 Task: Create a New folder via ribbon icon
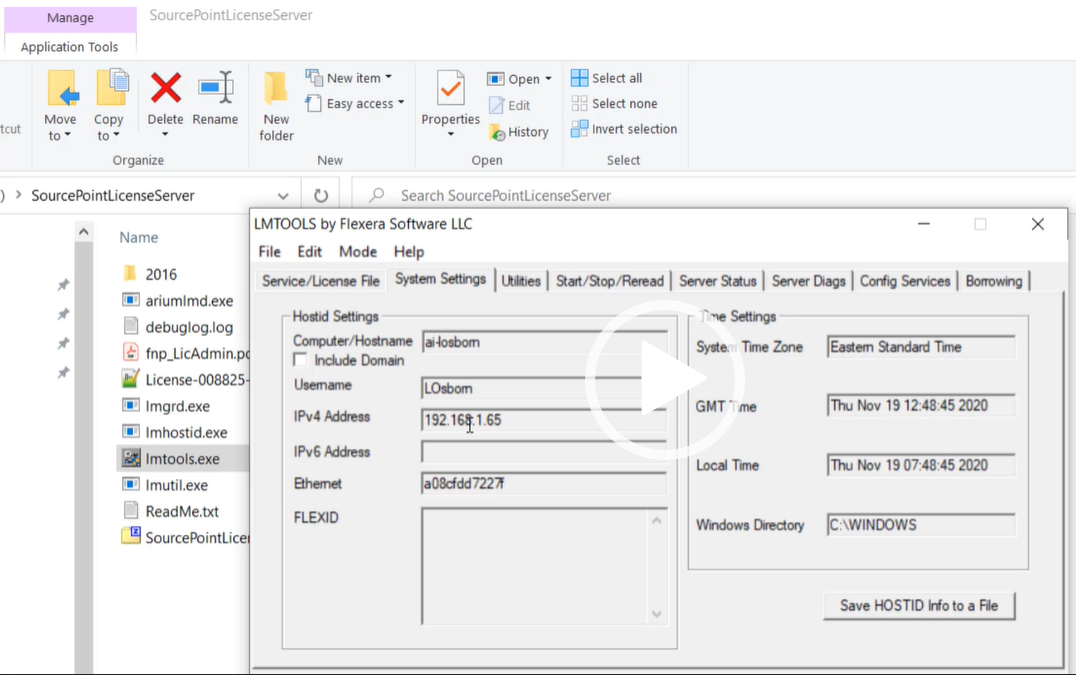point(276,88)
